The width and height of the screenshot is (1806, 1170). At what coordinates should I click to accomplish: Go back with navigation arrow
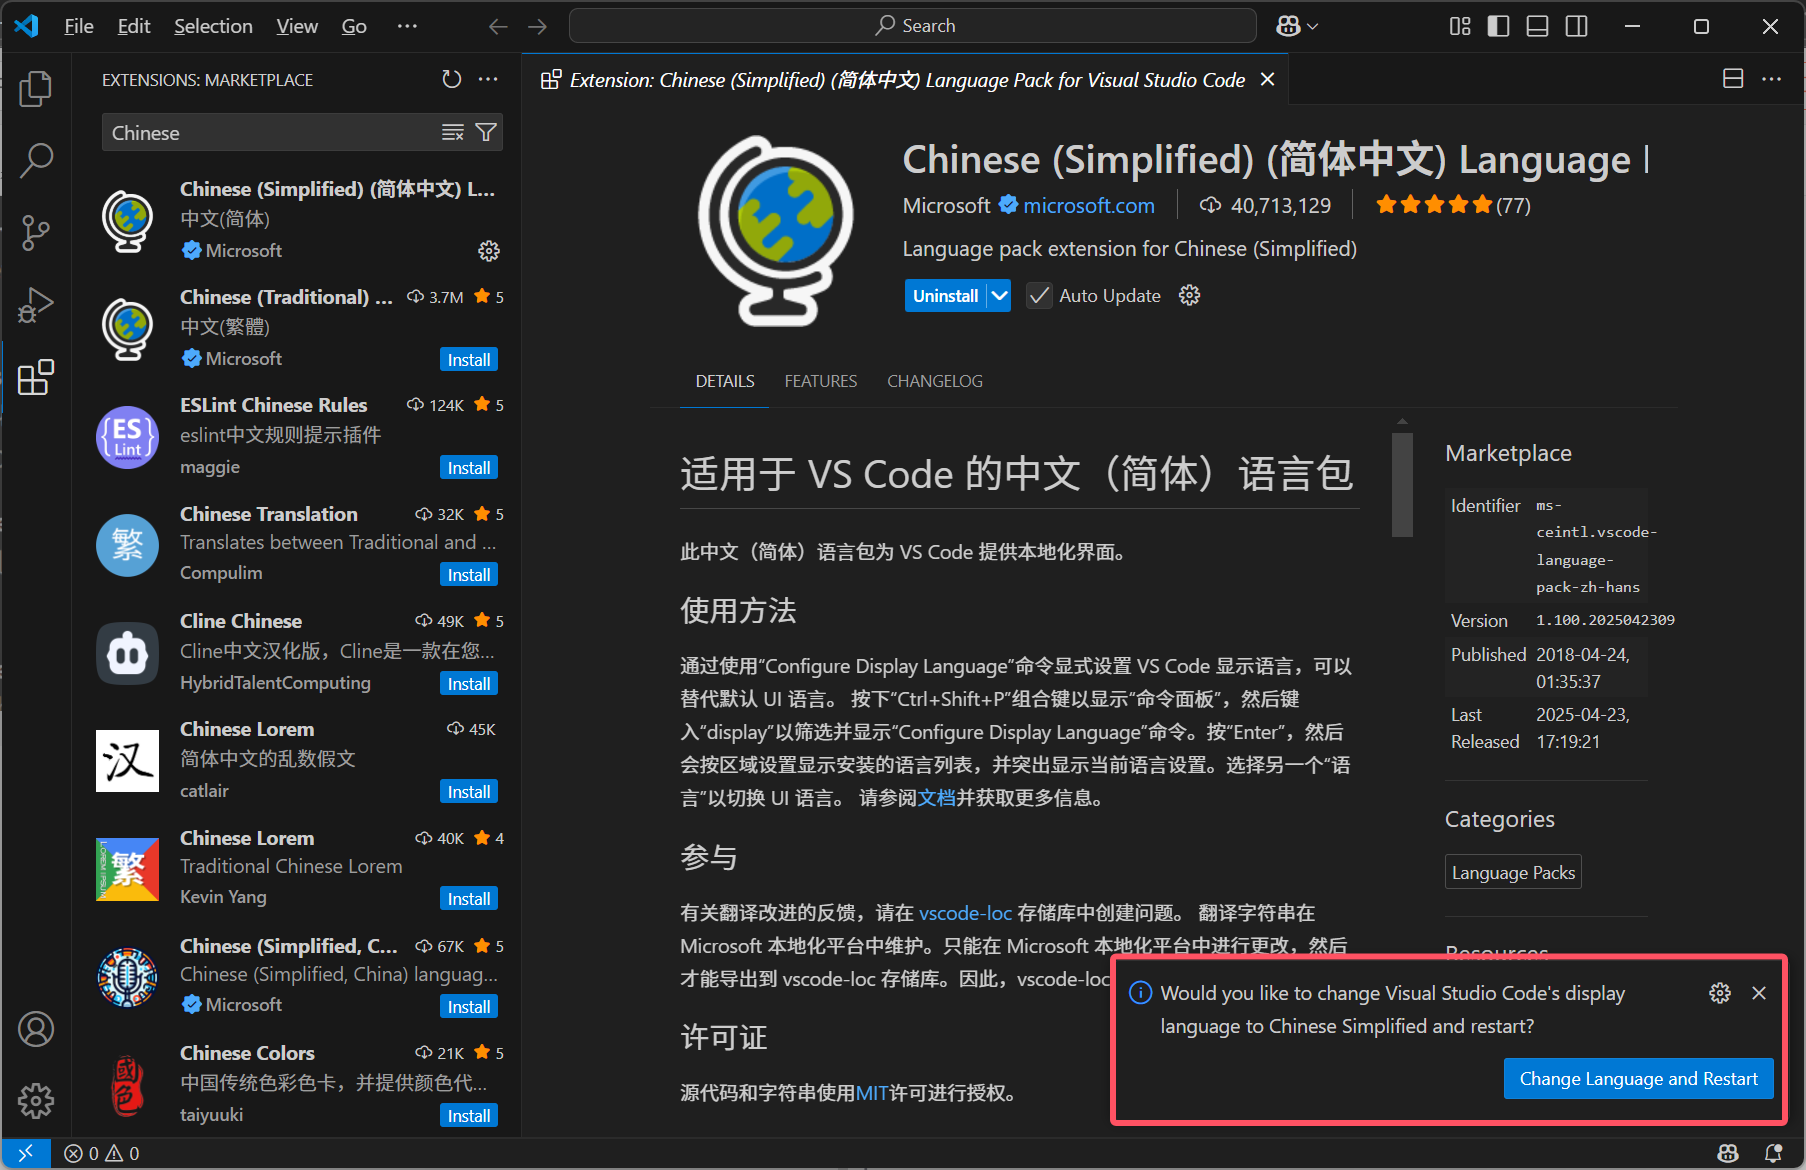498,26
